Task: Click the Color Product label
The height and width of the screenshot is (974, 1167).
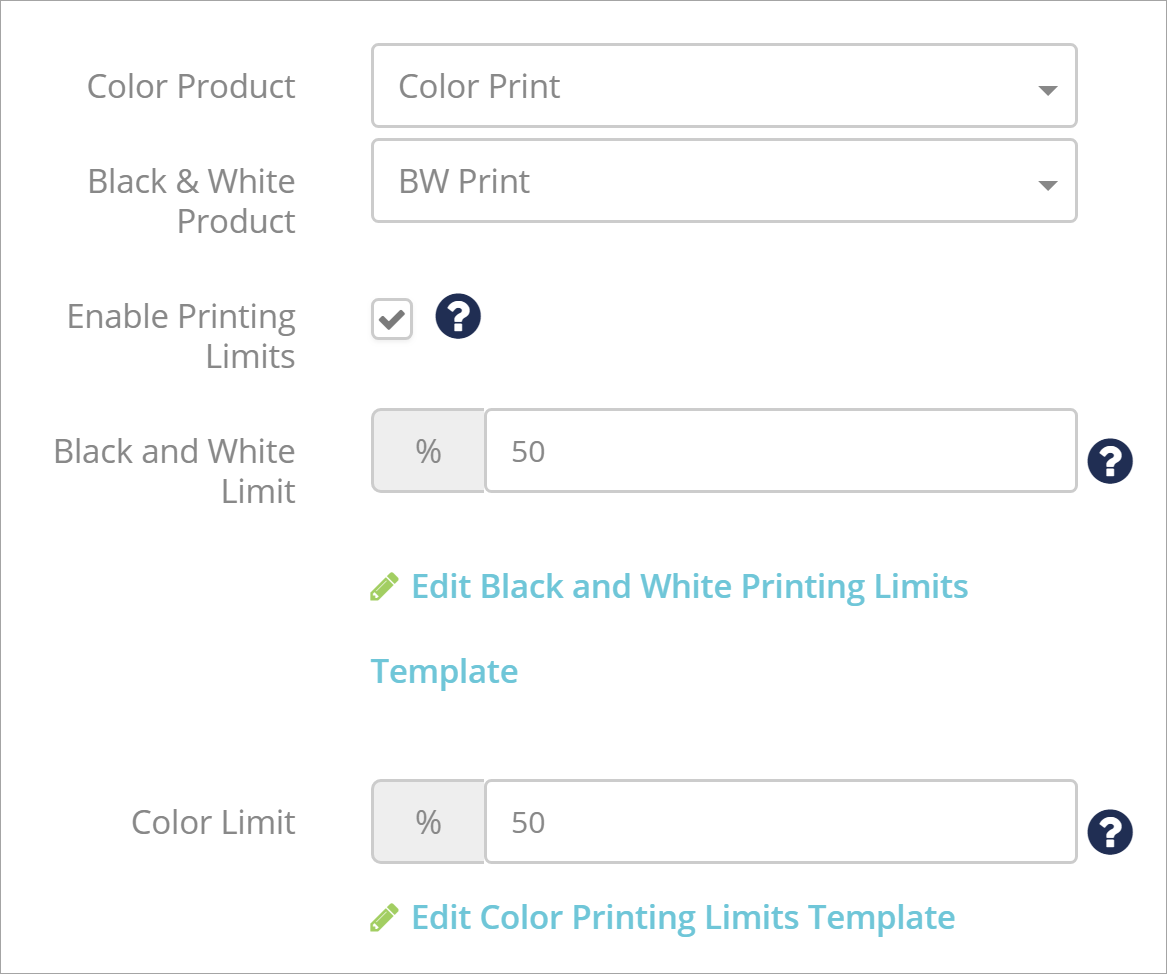Action: click(191, 86)
